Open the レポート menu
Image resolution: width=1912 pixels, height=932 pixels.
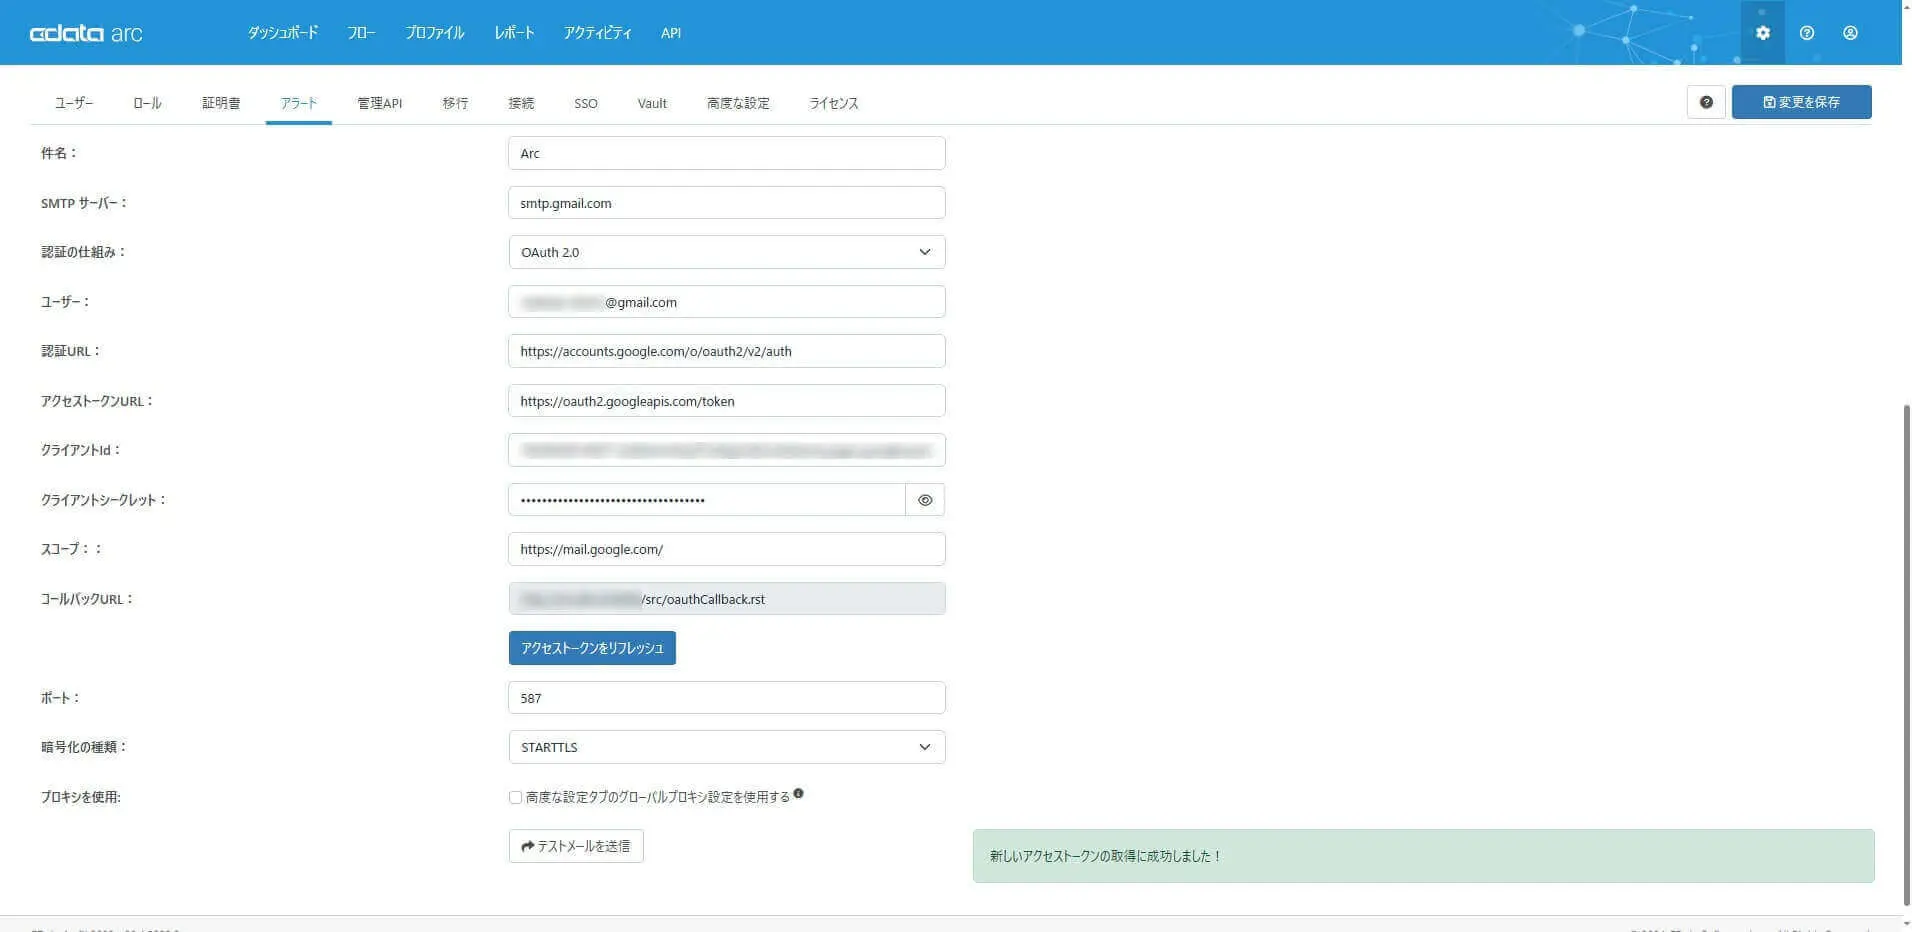[x=514, y=33]
